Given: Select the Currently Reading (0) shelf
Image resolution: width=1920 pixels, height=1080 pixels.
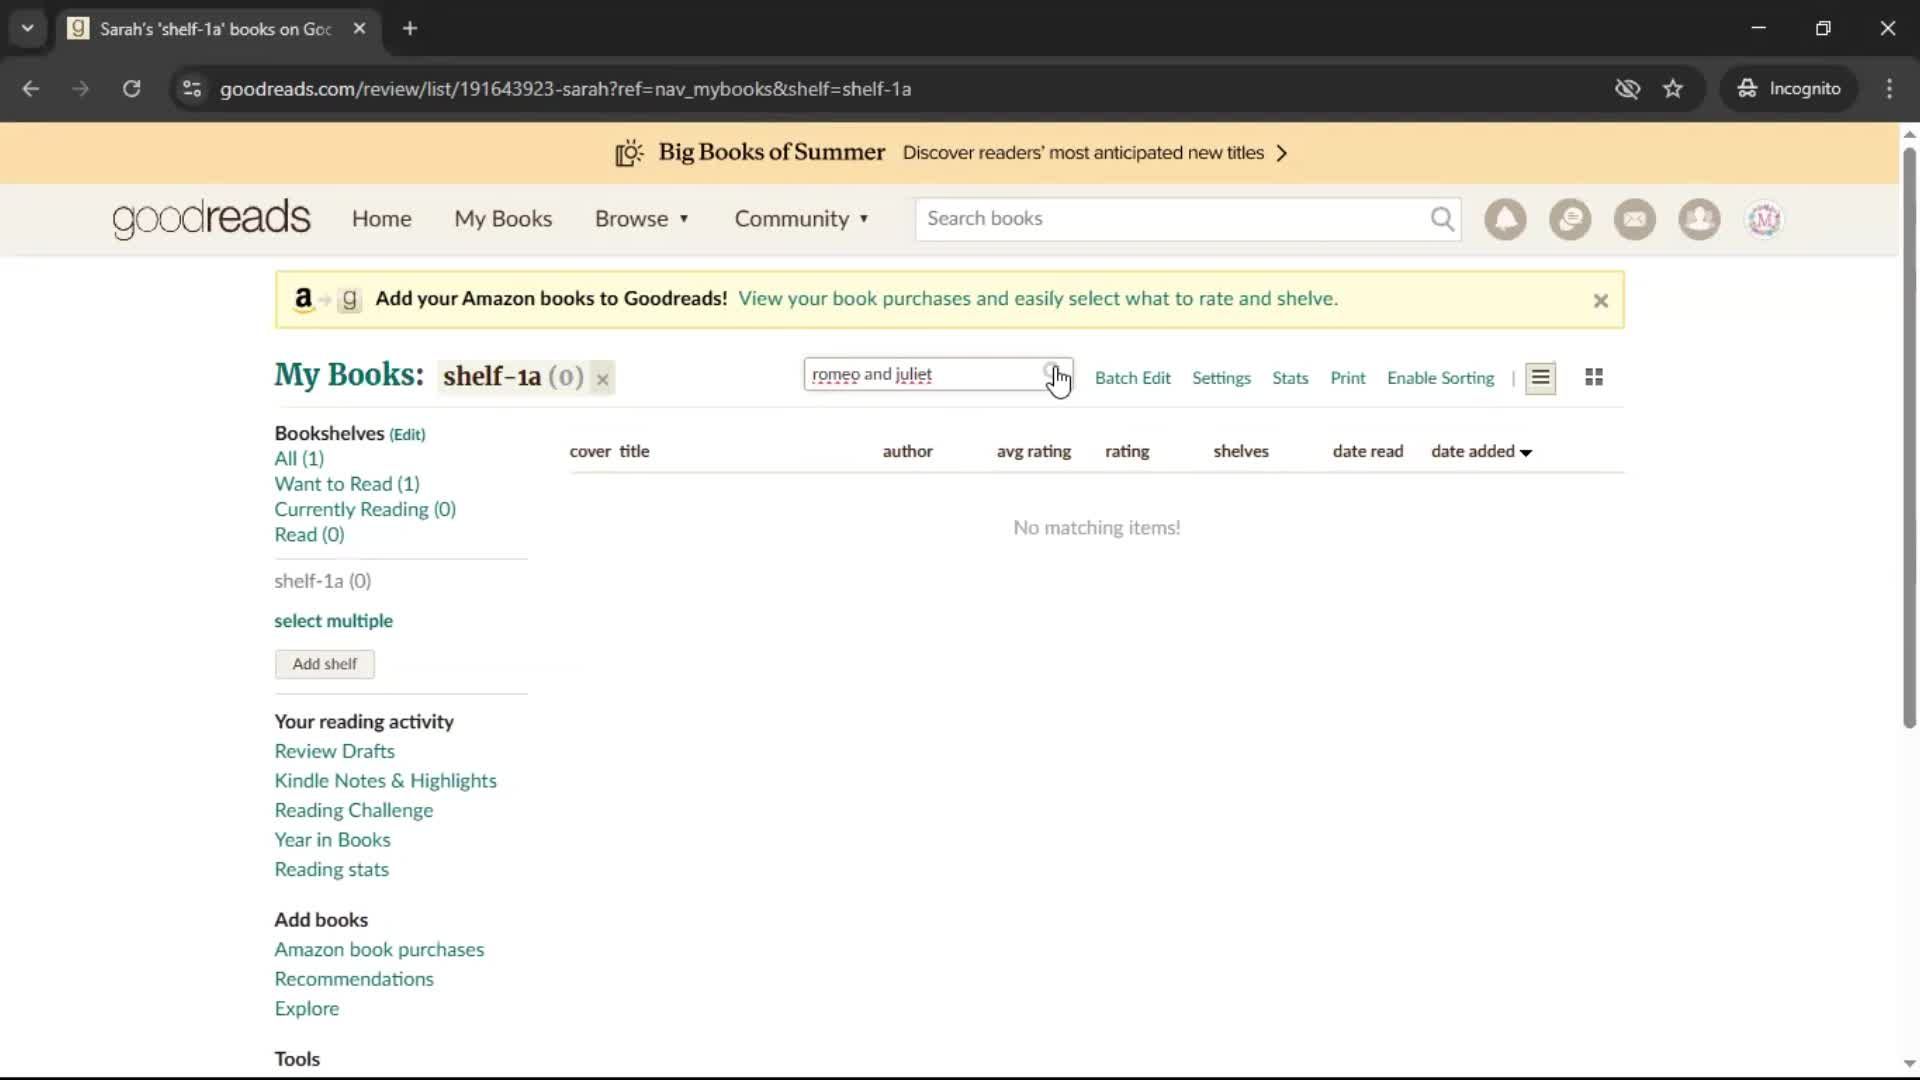Looking at the screenshot, I should coord(365,509).
